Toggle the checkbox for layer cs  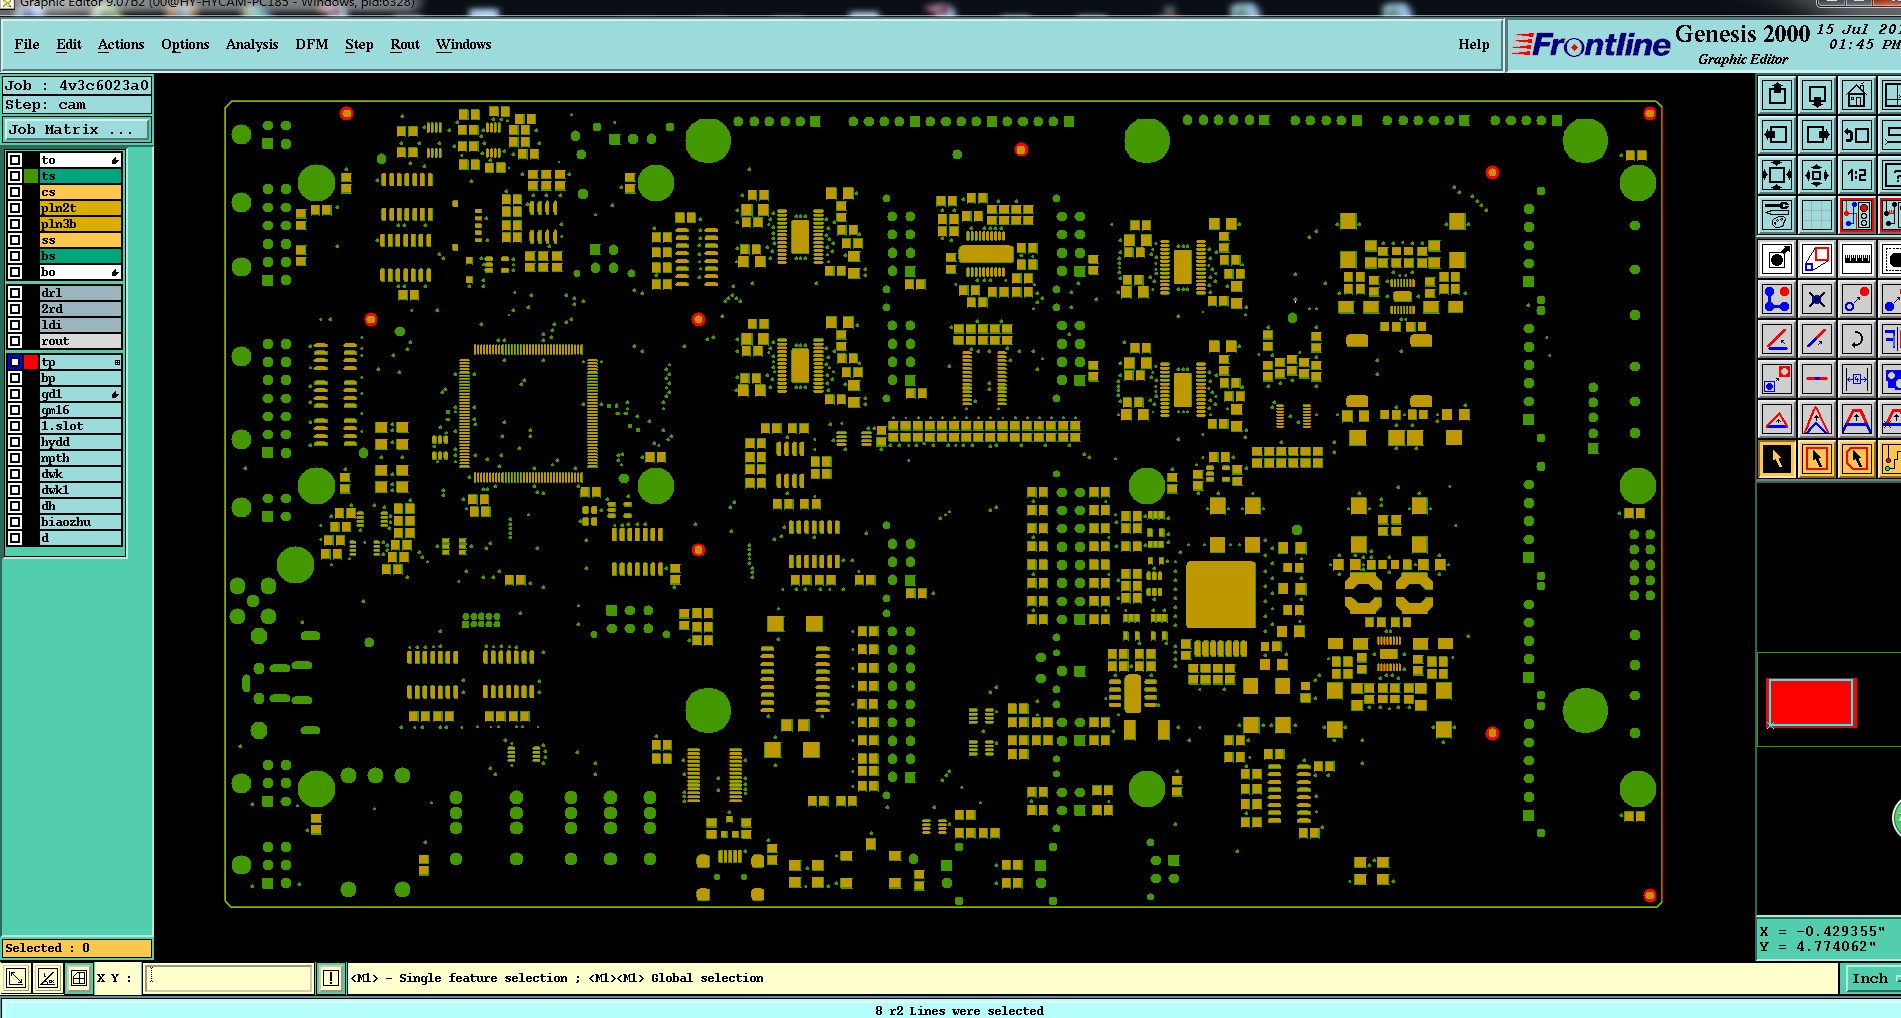point(15,192)
